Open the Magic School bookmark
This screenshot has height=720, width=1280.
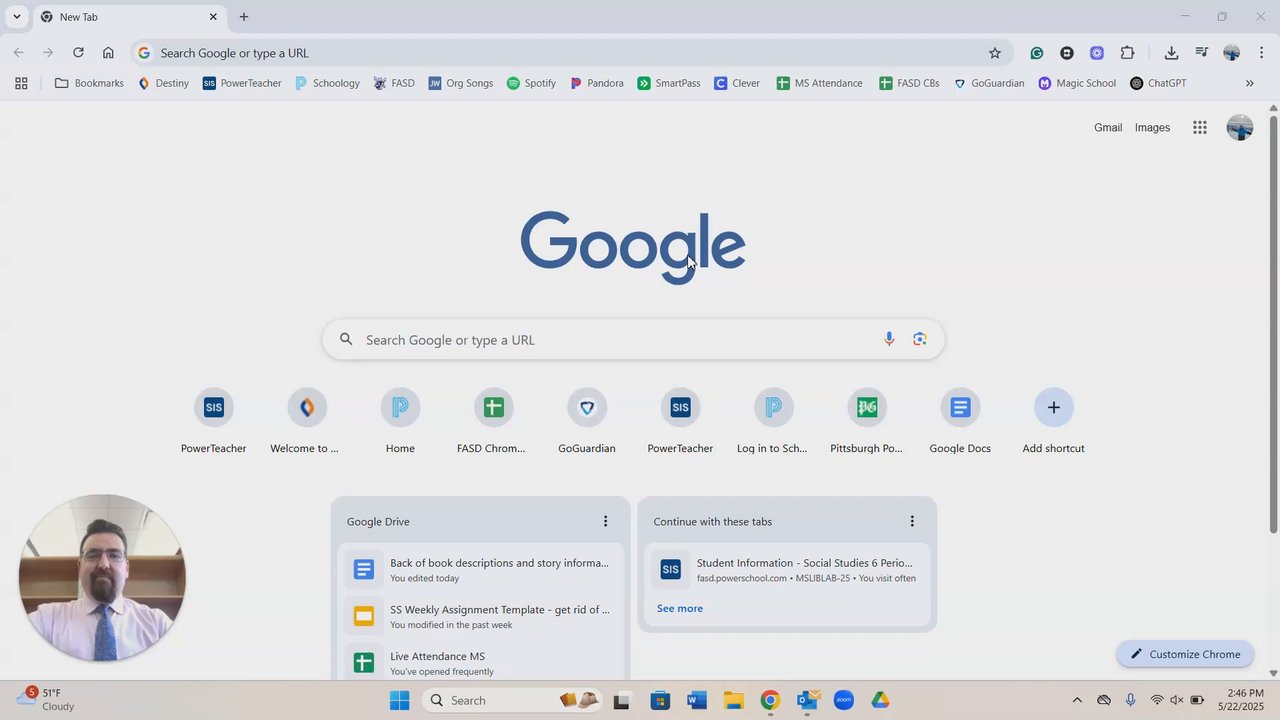(x=1077, y=83)
